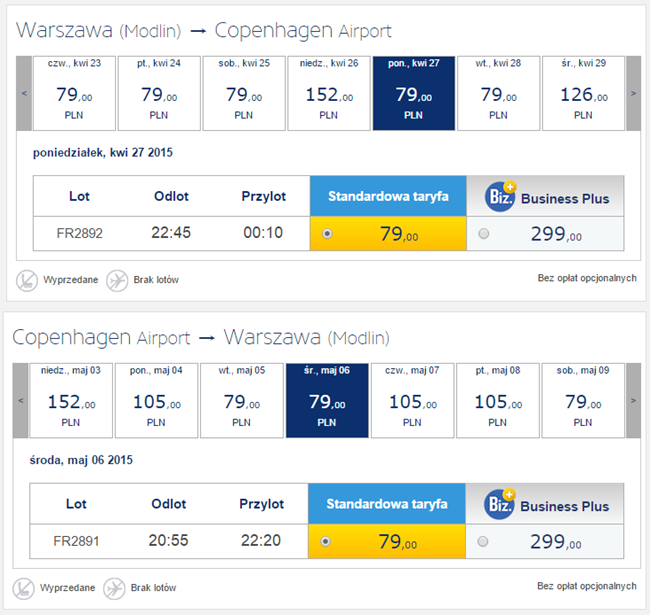Show later return dates with right arrow
650x615 pixels.
(x=633, y=400)
